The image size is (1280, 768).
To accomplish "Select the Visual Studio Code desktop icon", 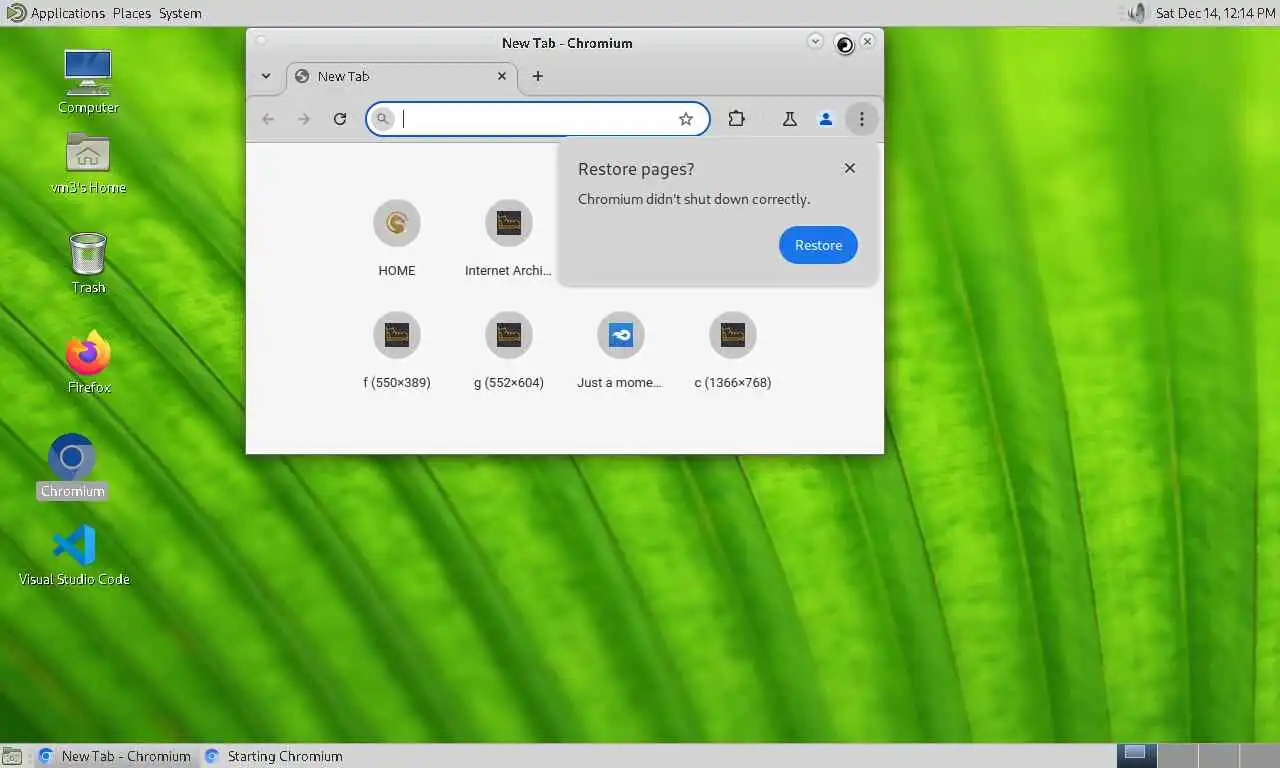I will click(74, 555).
